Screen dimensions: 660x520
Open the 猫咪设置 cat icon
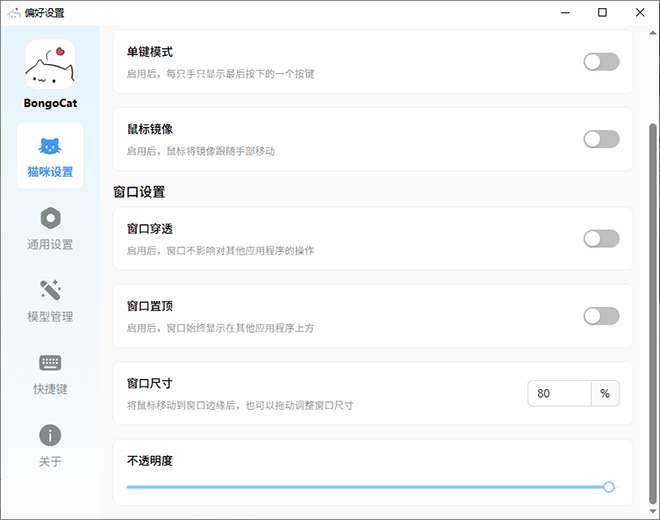[x=50, y=146]
